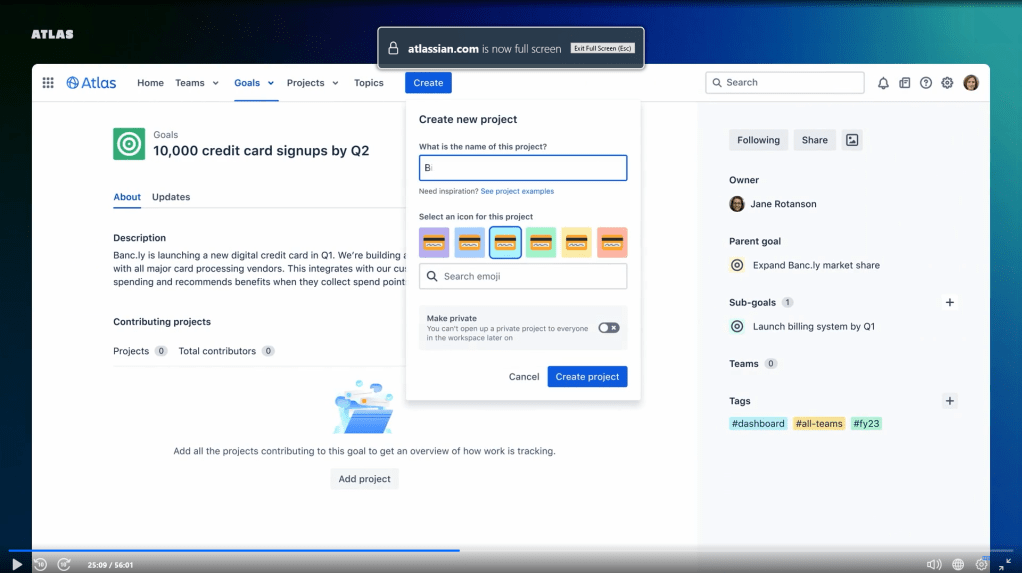Open the See project examples link
1022x573 pixels.
click(517, 191)
